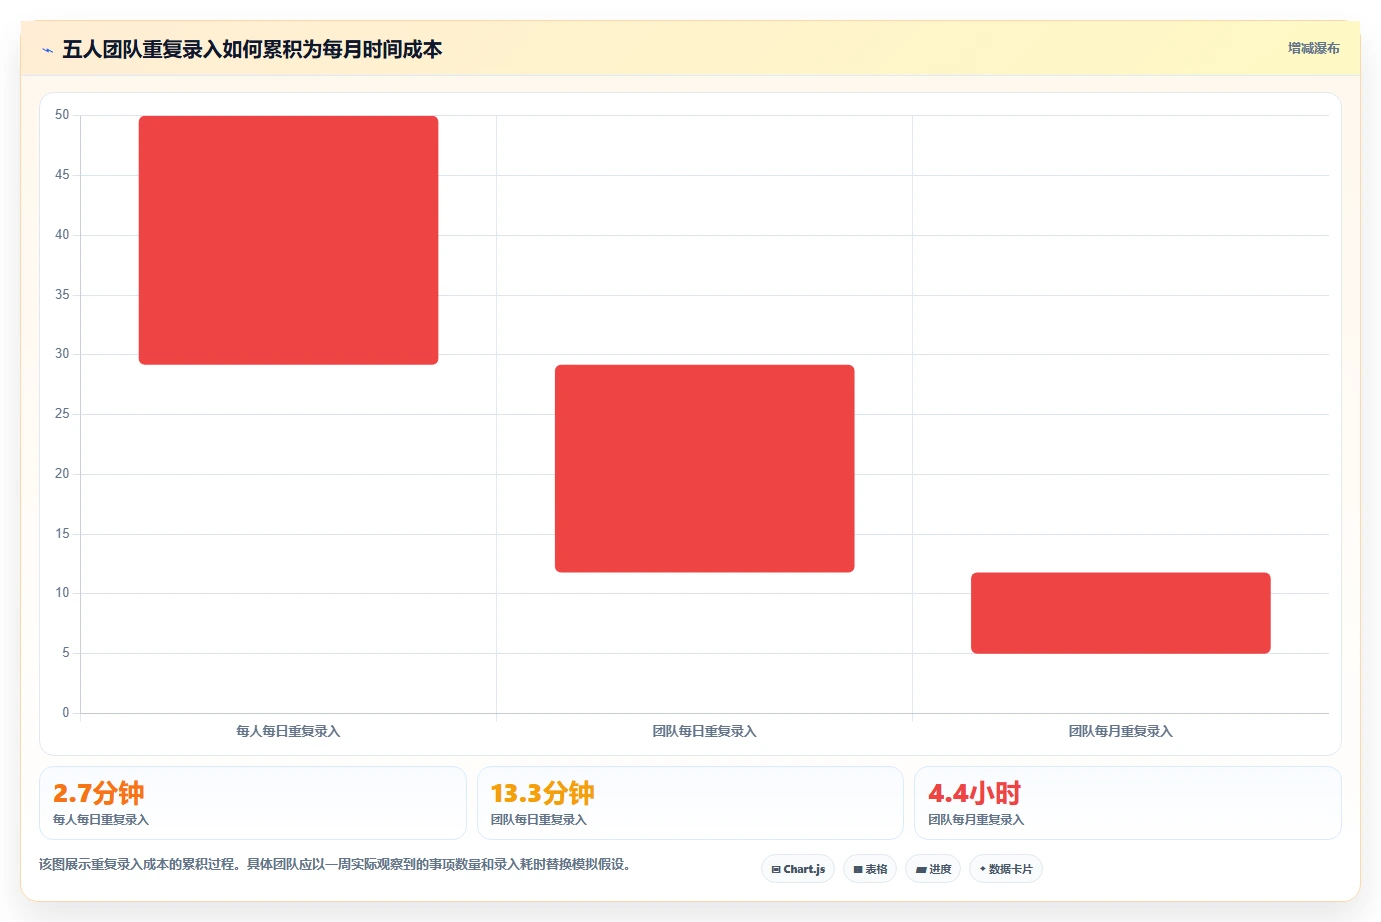Select the 表格 chip
The height and width of the screenshot is (922, 1381).
coord(870,869)
